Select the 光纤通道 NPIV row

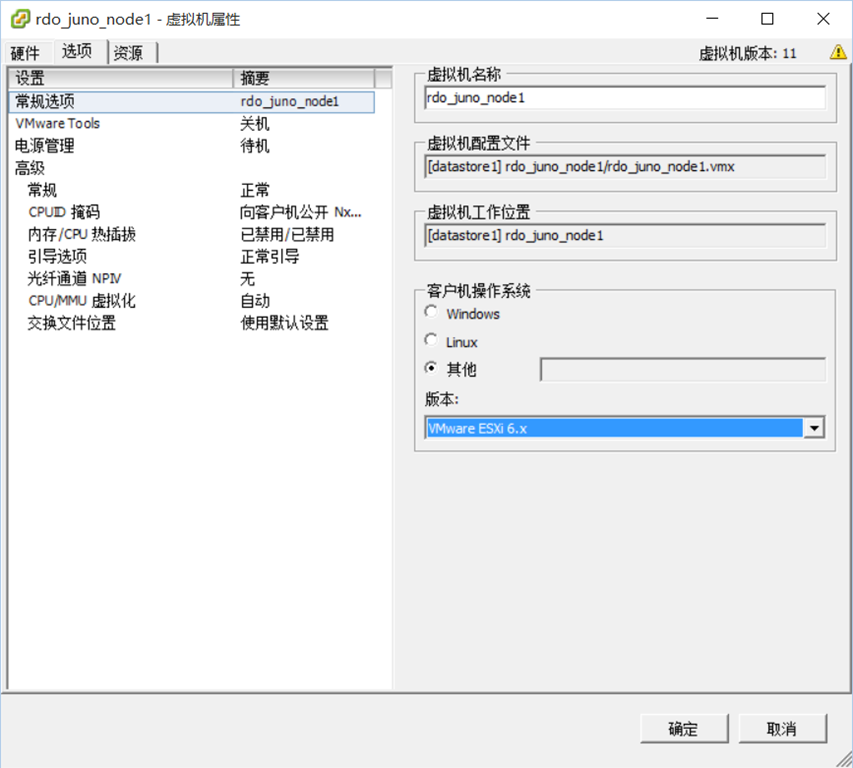192,279
